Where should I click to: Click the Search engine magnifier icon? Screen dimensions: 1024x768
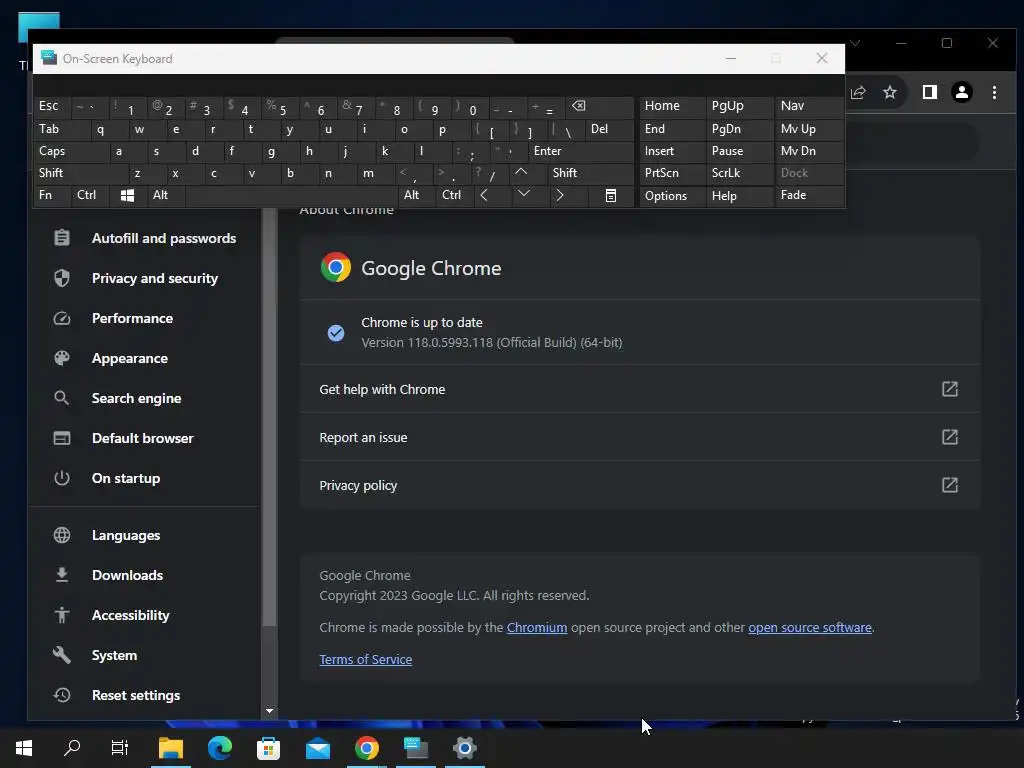62,398
